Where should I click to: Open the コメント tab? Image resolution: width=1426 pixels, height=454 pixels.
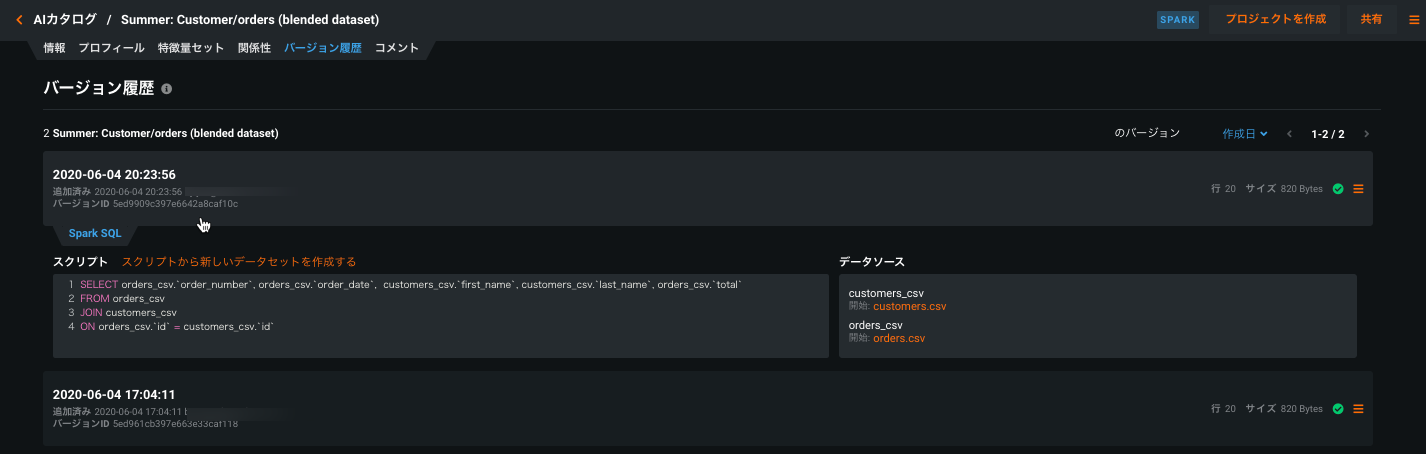tap(396, 48)
